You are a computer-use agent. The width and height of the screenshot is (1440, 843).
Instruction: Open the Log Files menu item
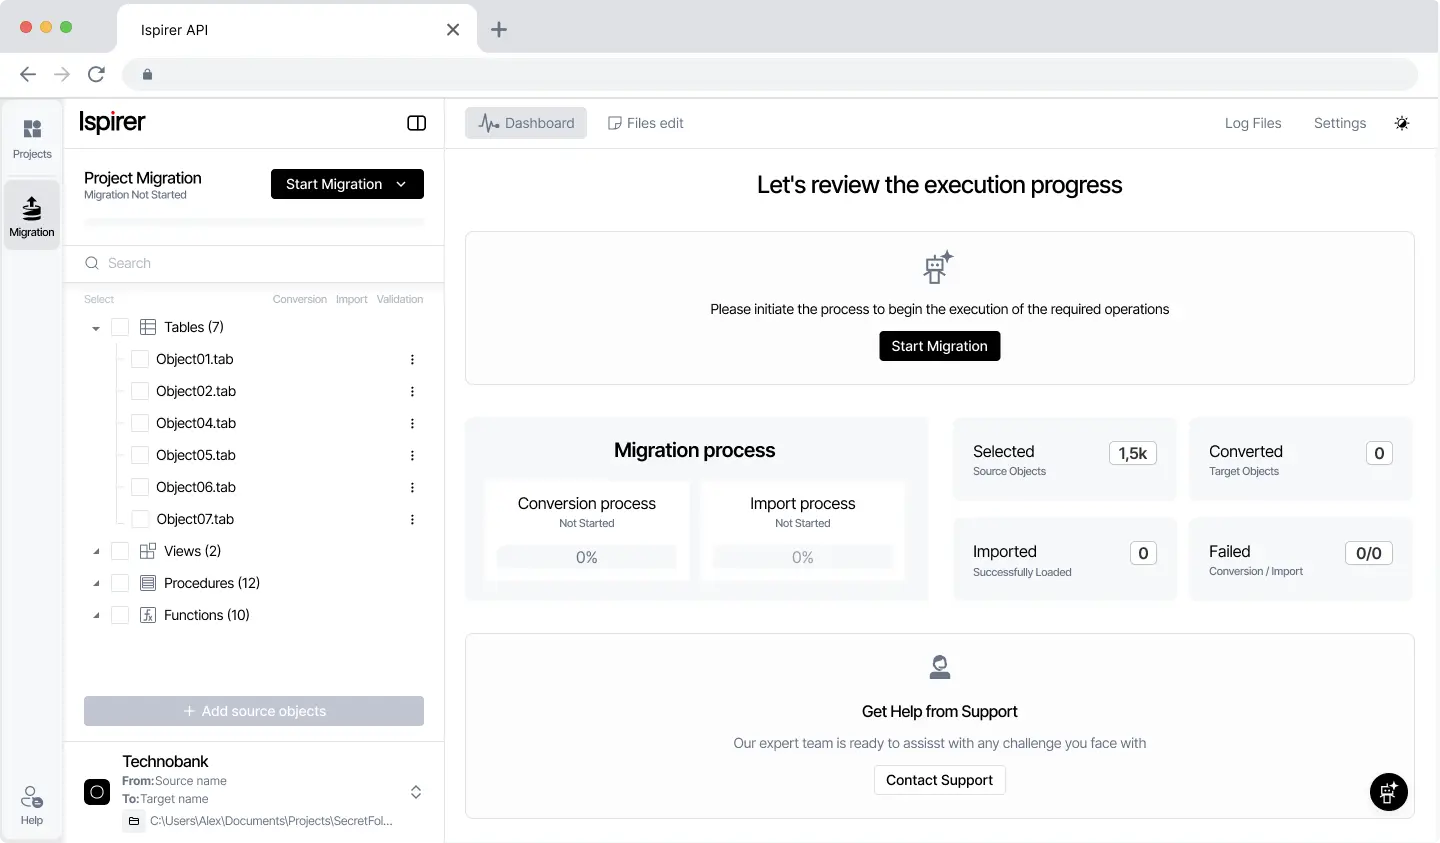coord(1253,123)
